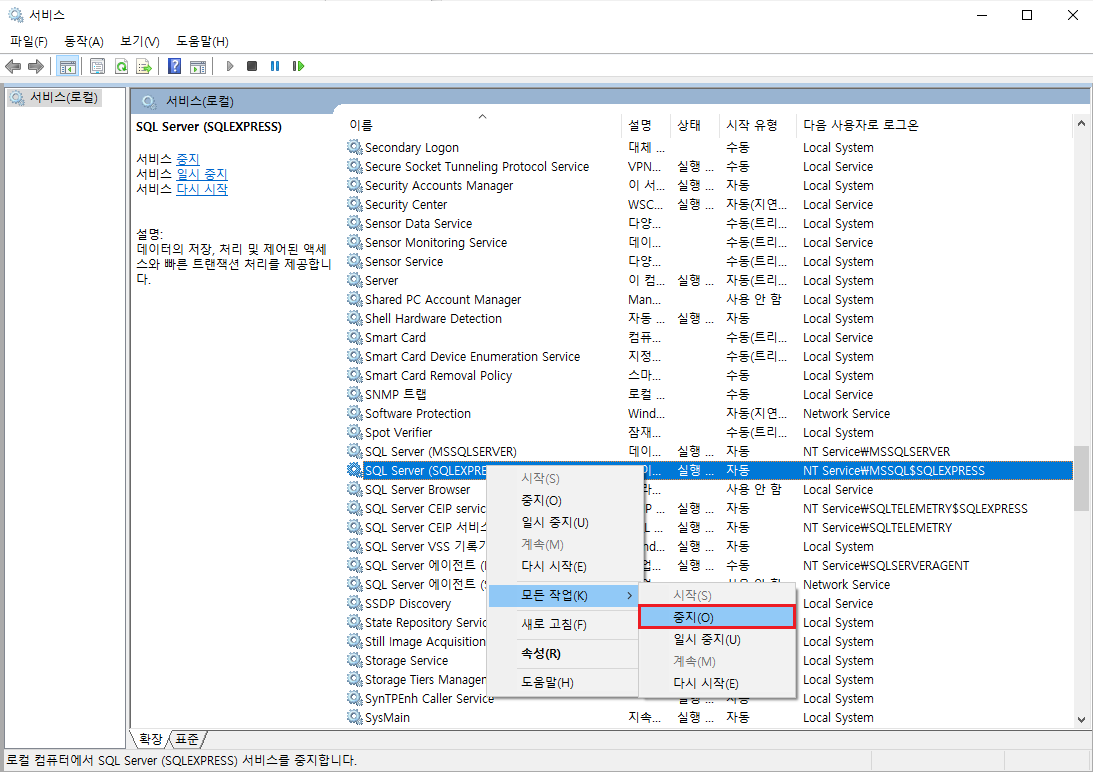Click the gear icon beside SQL Server Browser
Image resolution: width=1093 pixels, height=772 pixels.
pyautogui.click(x=355, y=490)
